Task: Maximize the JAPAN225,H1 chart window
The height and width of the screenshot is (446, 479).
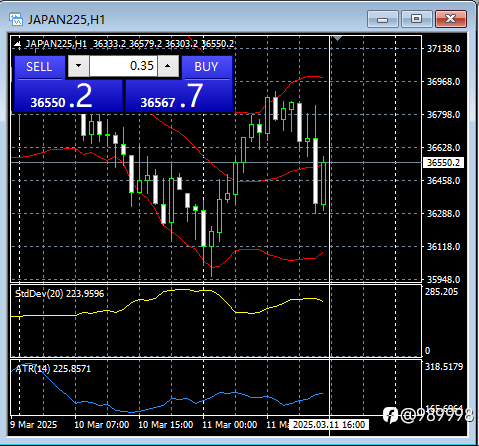Action: coord(416,19)
